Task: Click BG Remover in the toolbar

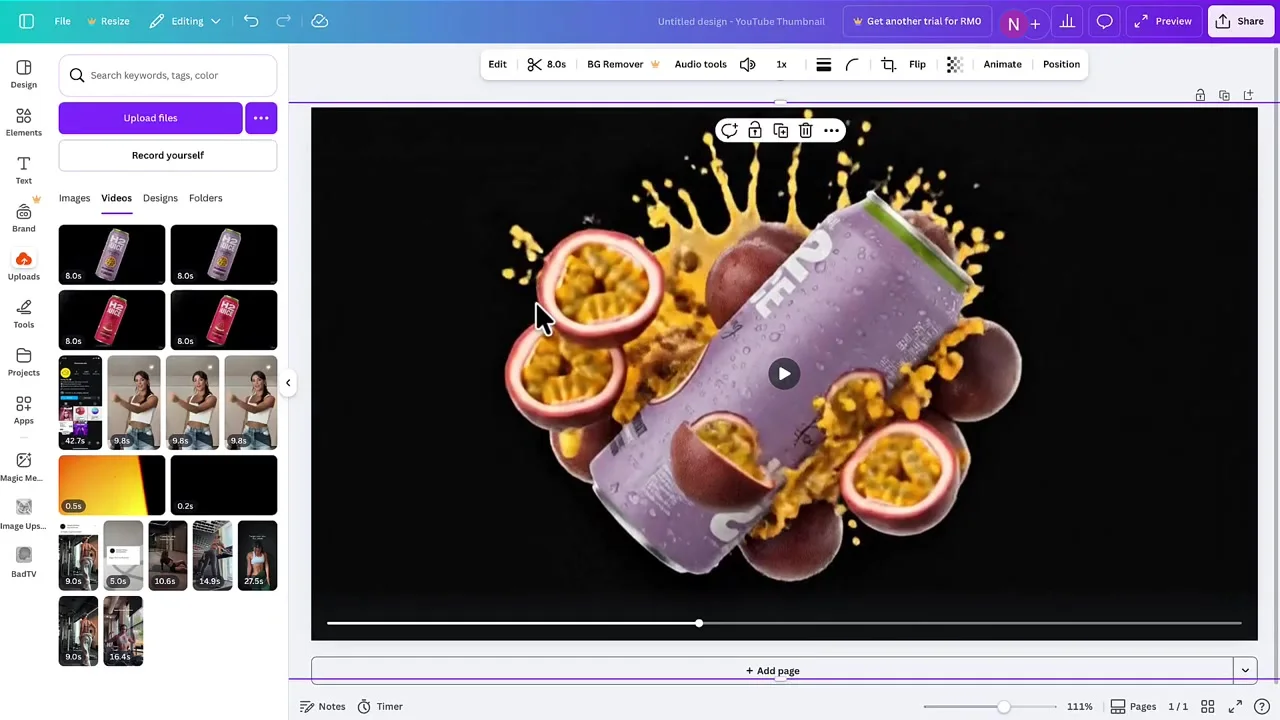Action: (x=623, y=64)
